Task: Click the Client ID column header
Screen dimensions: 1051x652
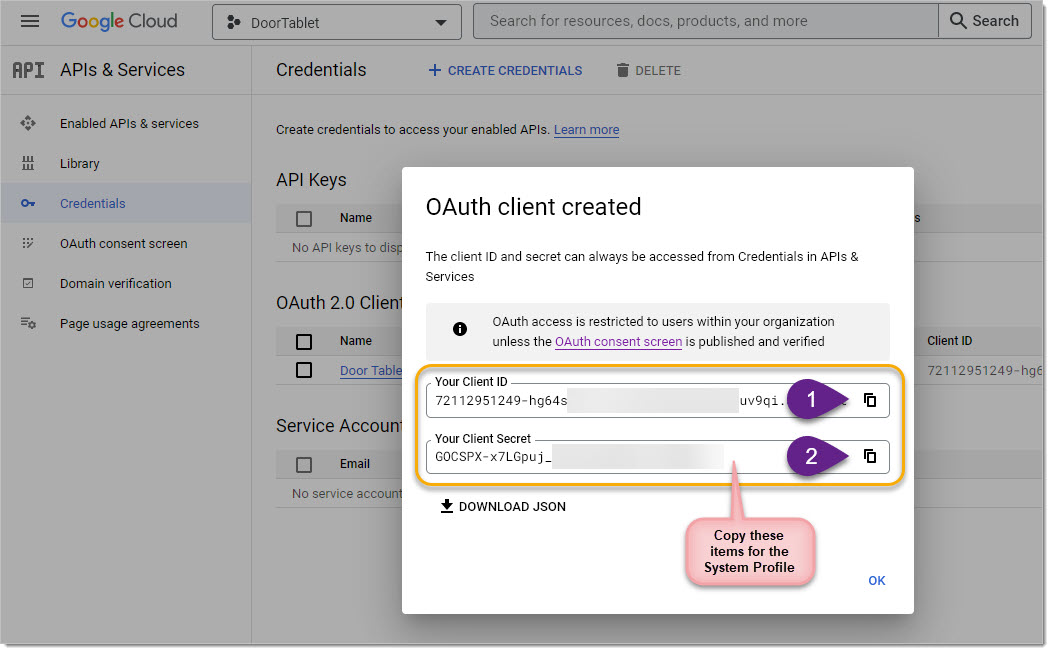Action: pyautogui.click(x=949, y=341)
